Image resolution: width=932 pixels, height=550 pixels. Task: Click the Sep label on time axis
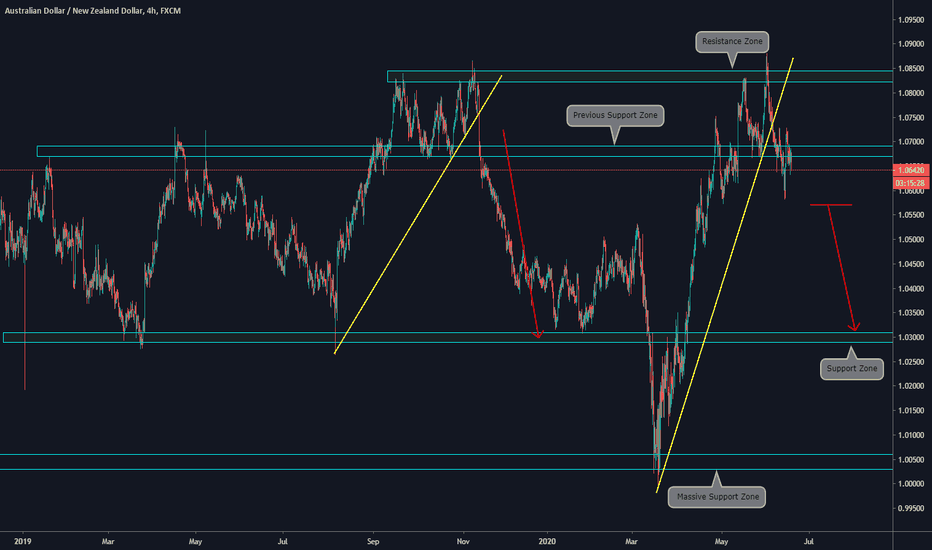(x=373, y=541)
